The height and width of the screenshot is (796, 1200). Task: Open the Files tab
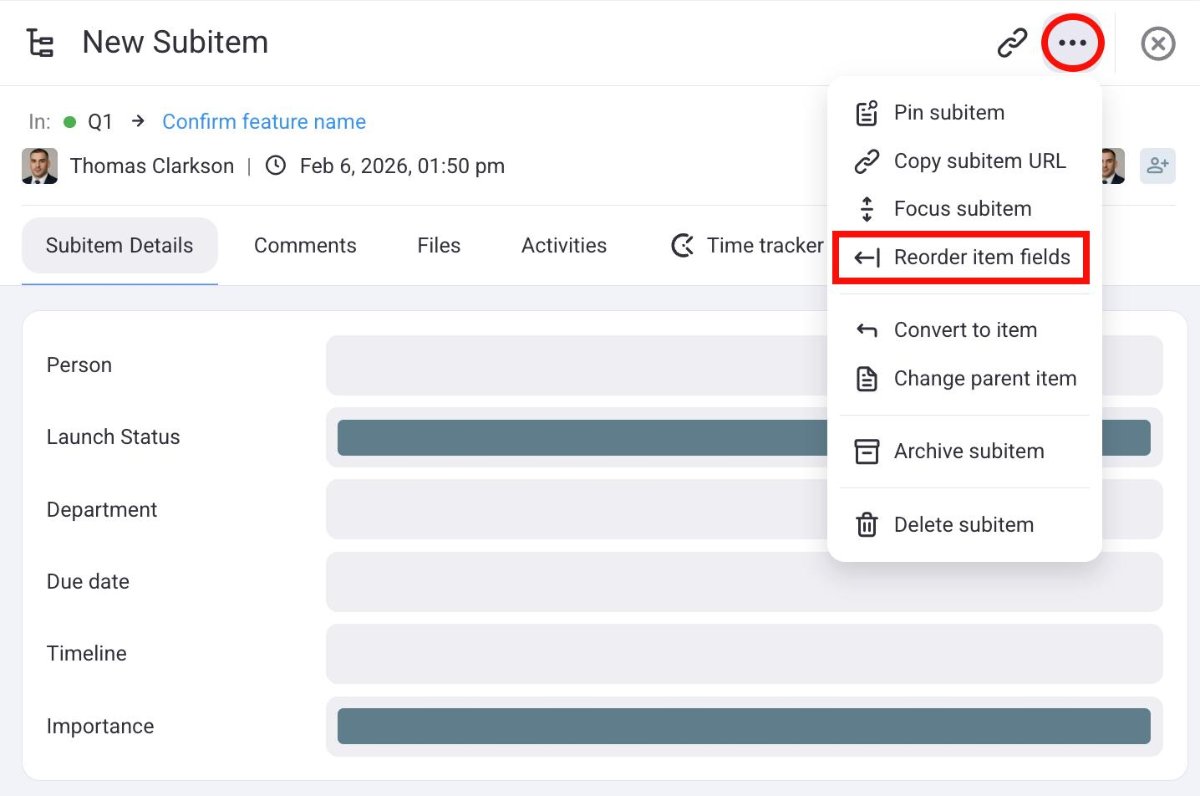(x=439, y=246)
